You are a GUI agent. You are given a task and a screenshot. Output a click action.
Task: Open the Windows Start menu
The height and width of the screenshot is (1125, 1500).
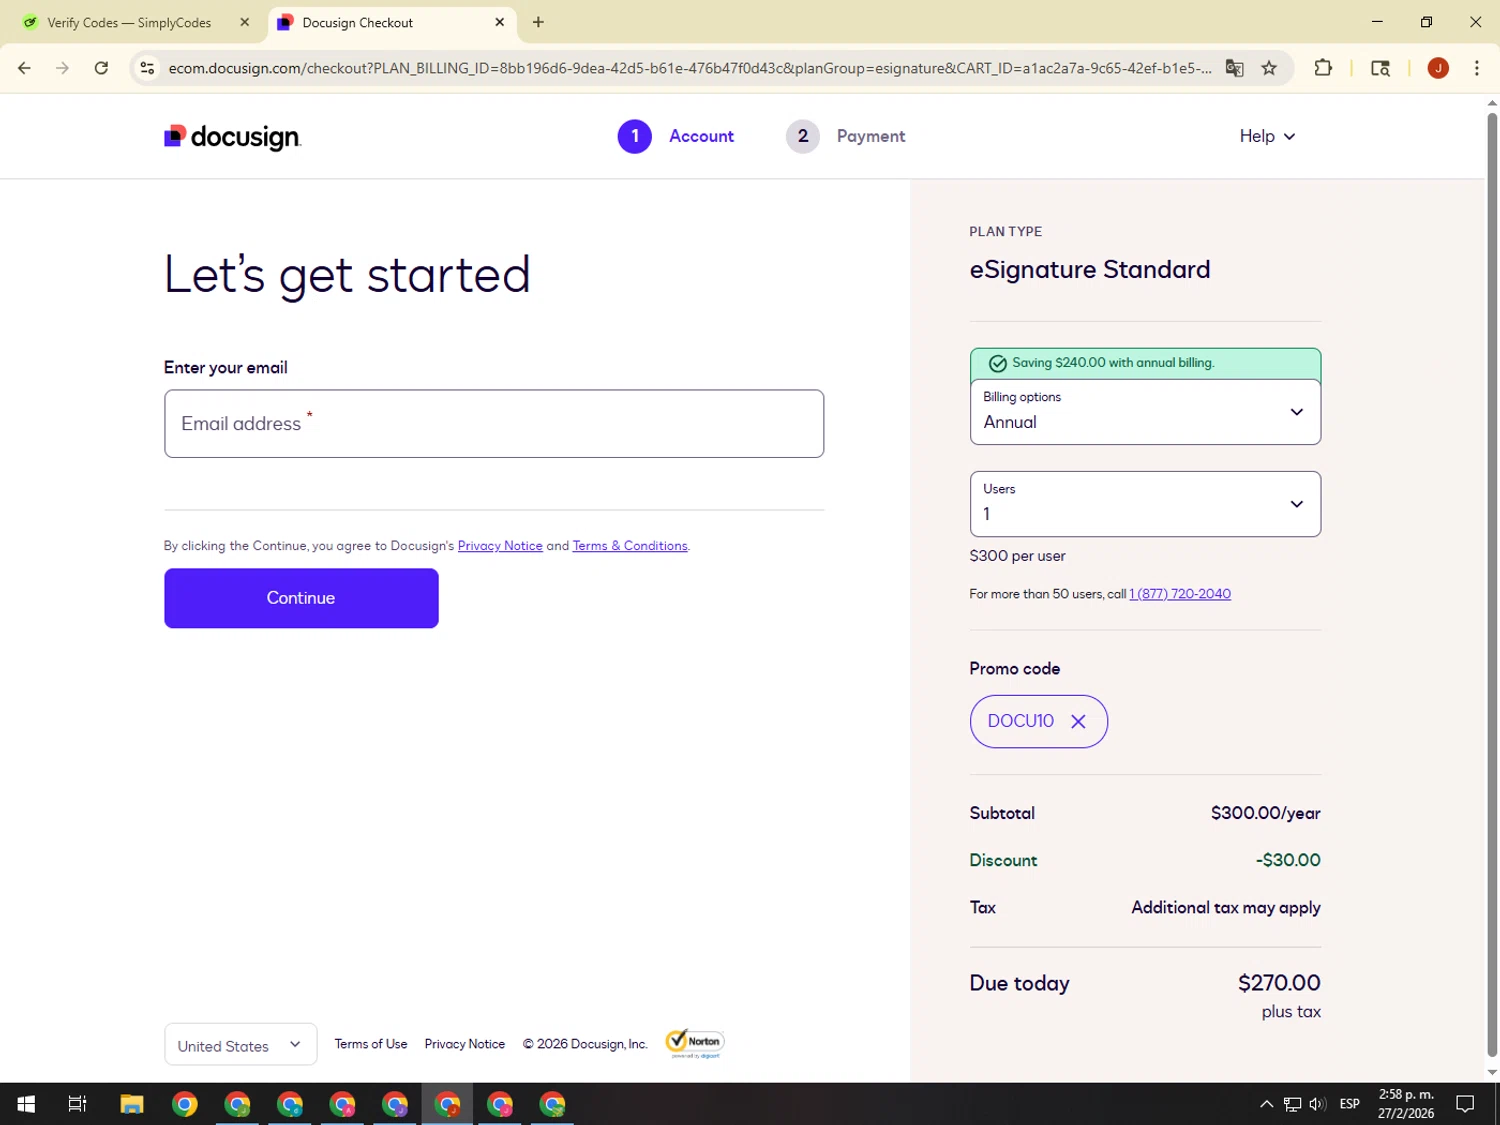(26, 1104)
